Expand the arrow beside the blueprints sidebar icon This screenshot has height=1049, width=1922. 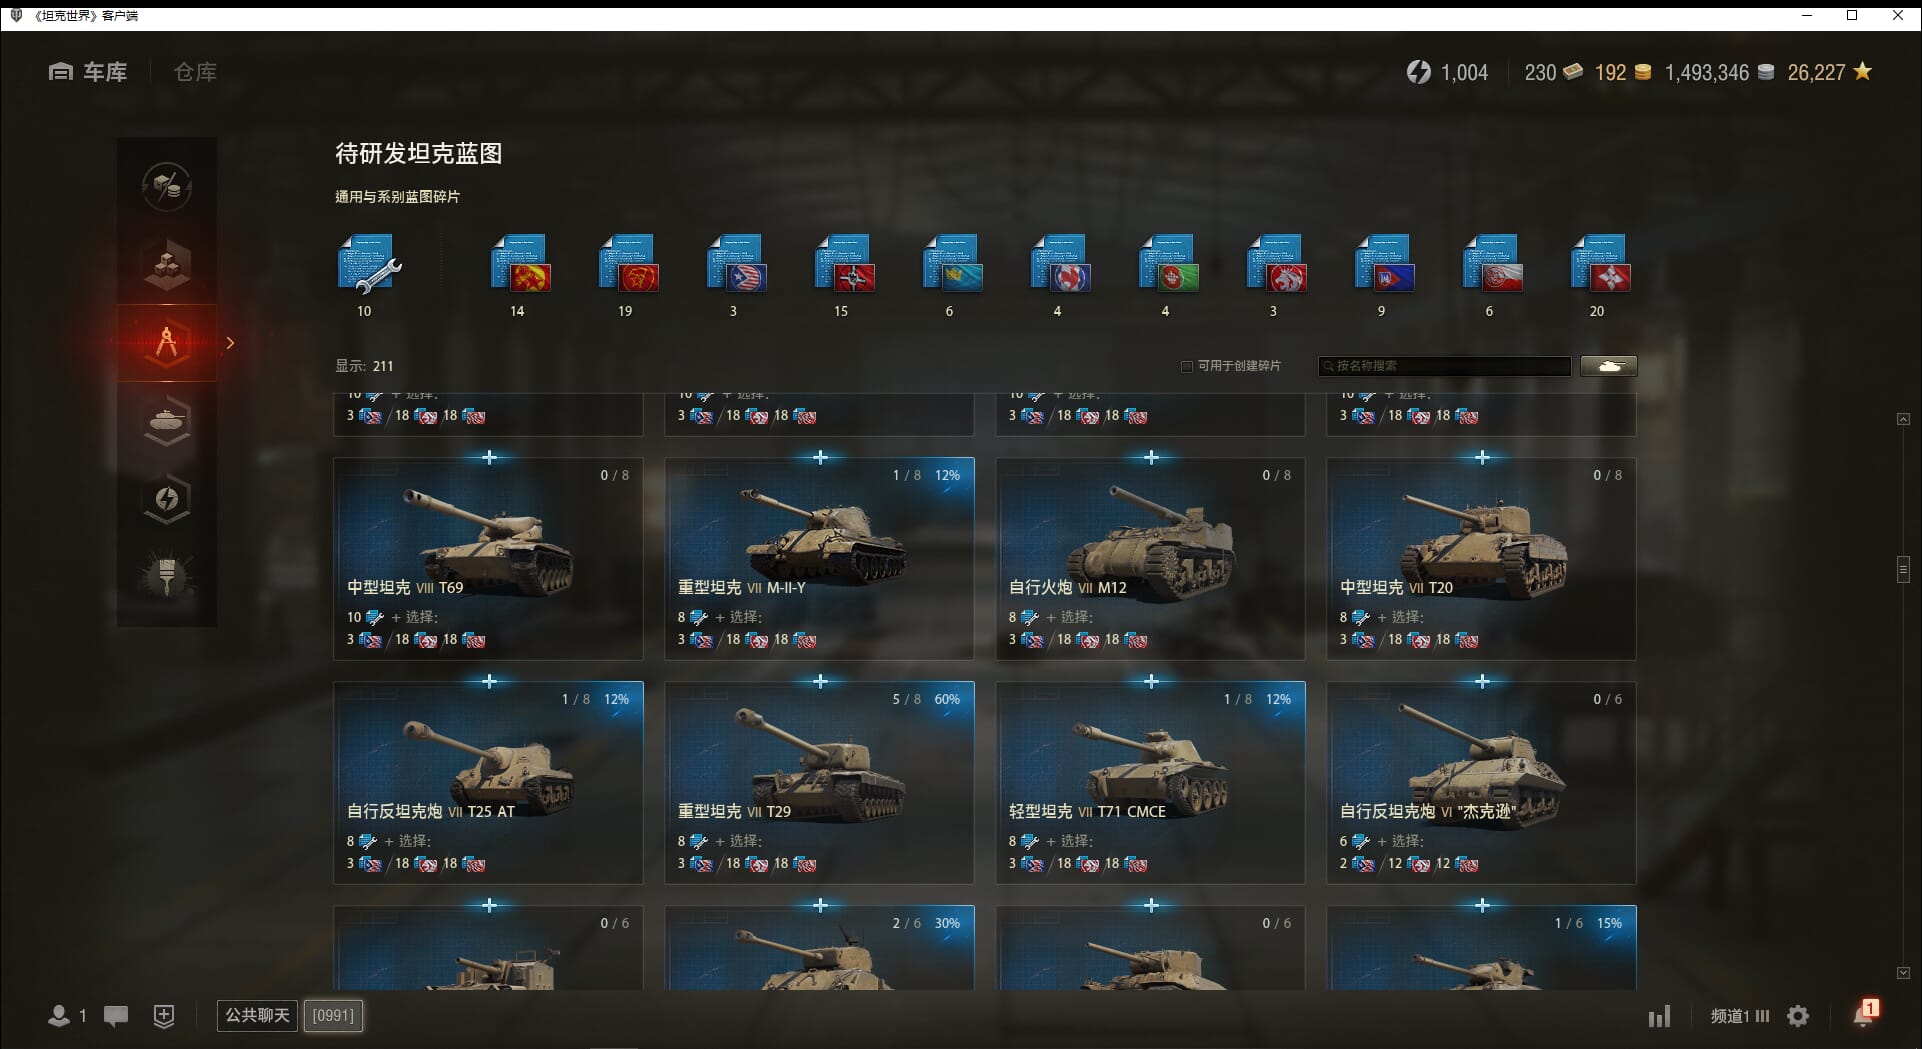coord(231,343)
